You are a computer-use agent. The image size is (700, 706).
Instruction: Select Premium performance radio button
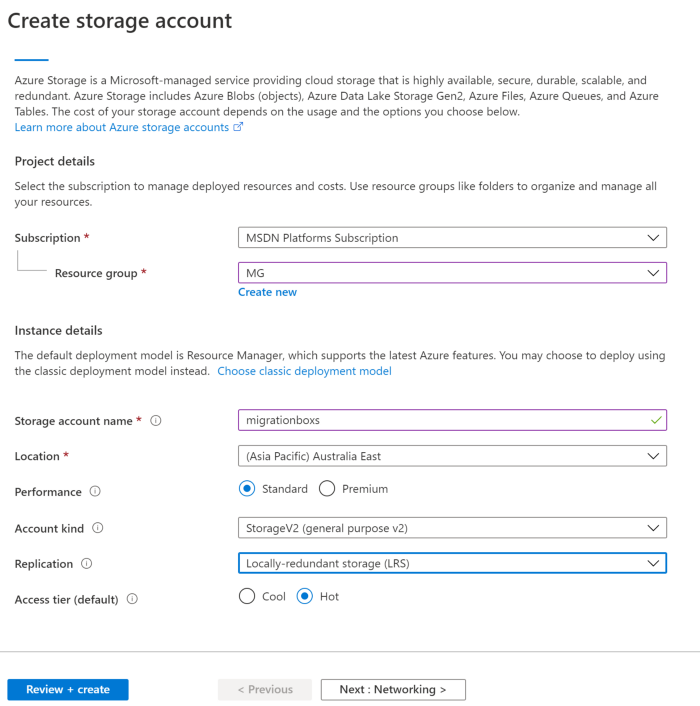(327, 489)
